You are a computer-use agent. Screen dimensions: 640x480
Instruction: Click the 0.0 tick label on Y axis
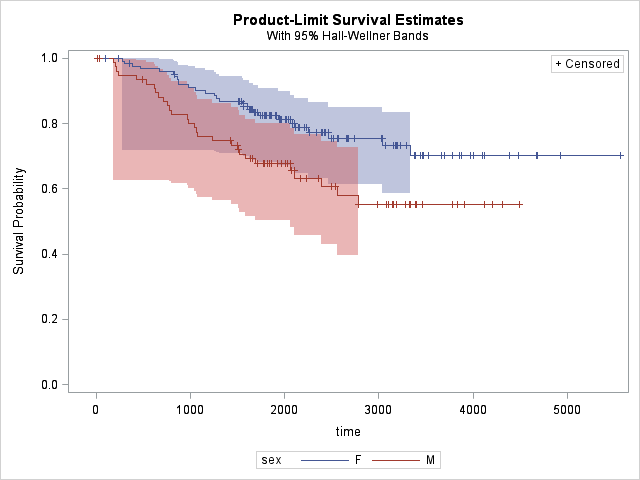pyautogui.click(x=48, y=385)
